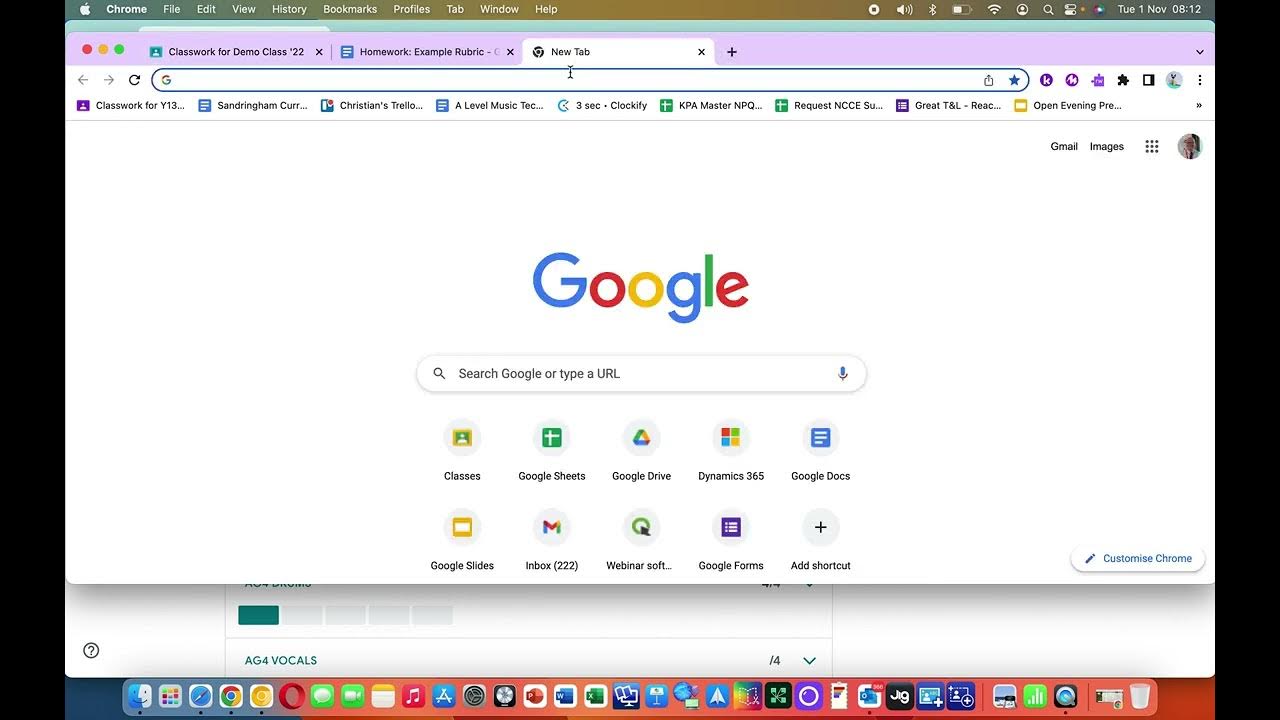Open the KPA Master NPQ bookmark

[711, 105]
